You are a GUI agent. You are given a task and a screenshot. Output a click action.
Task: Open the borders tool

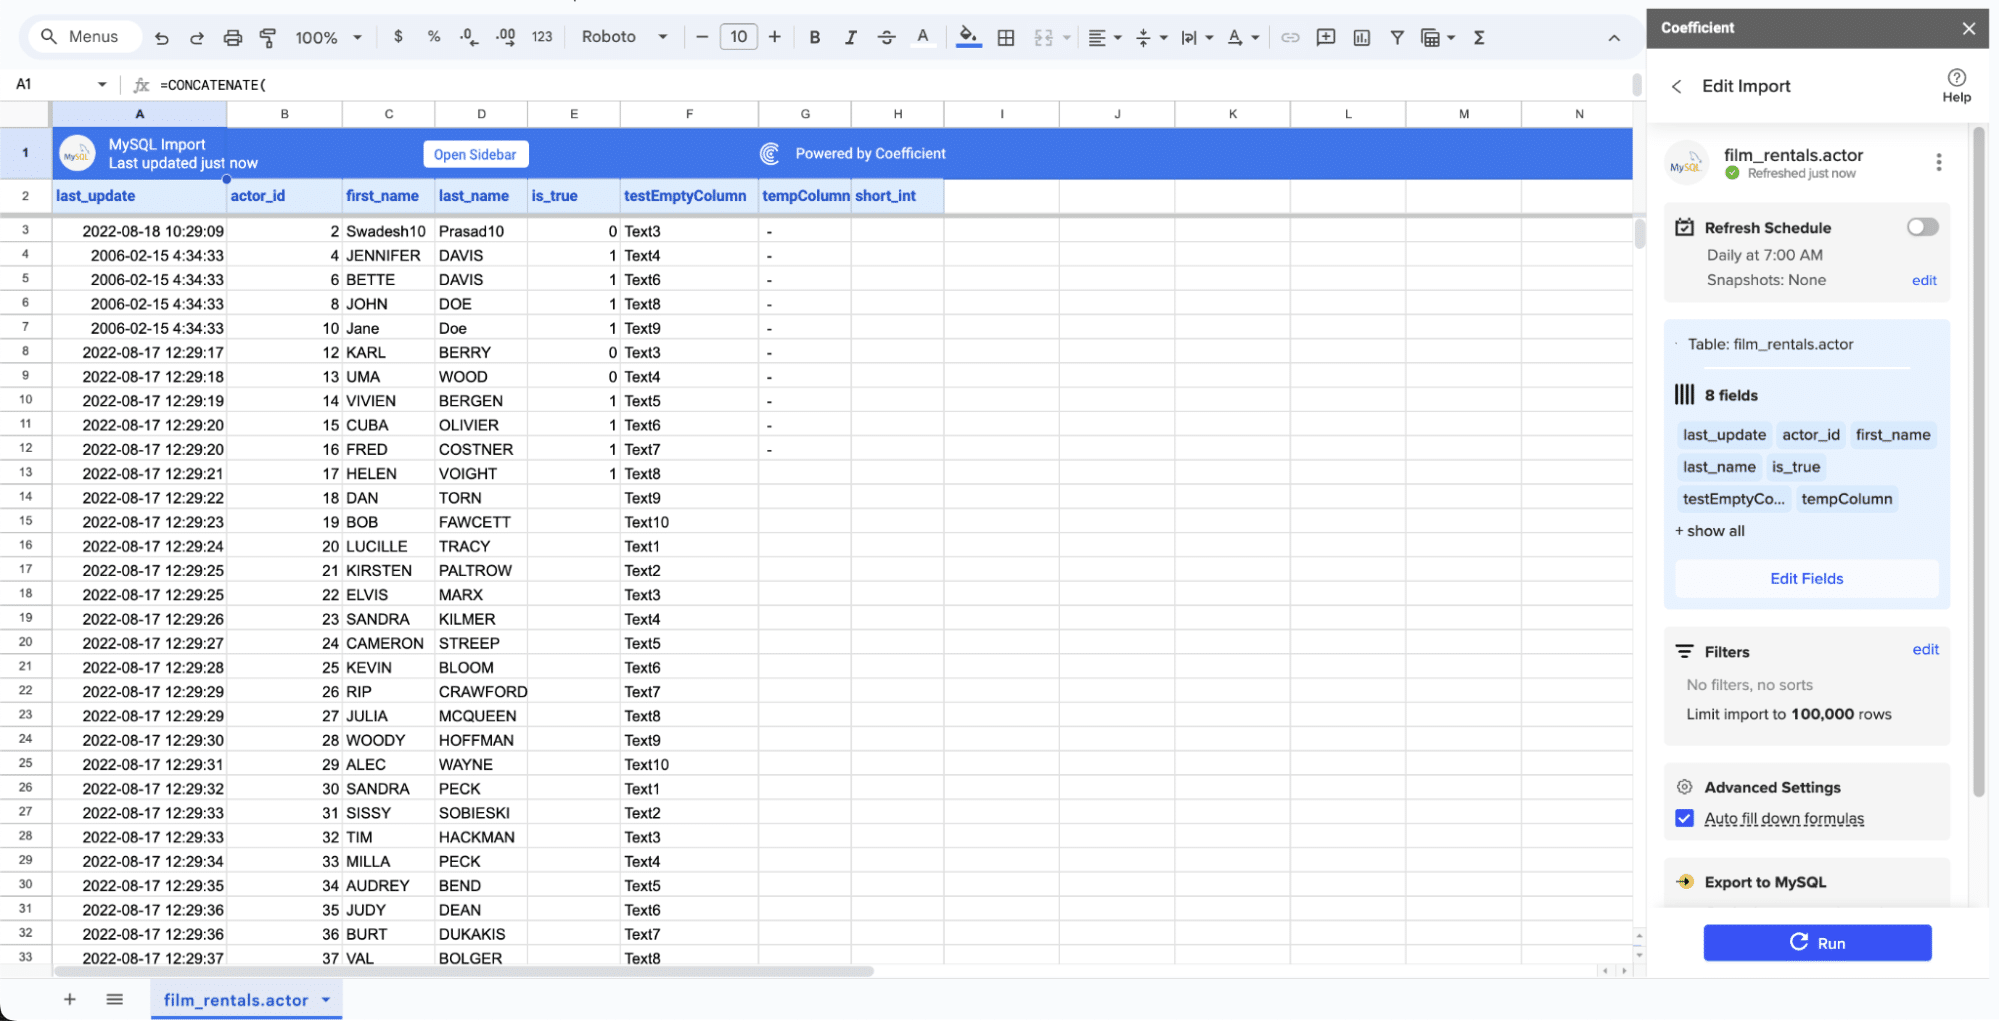pos(1006,37)
